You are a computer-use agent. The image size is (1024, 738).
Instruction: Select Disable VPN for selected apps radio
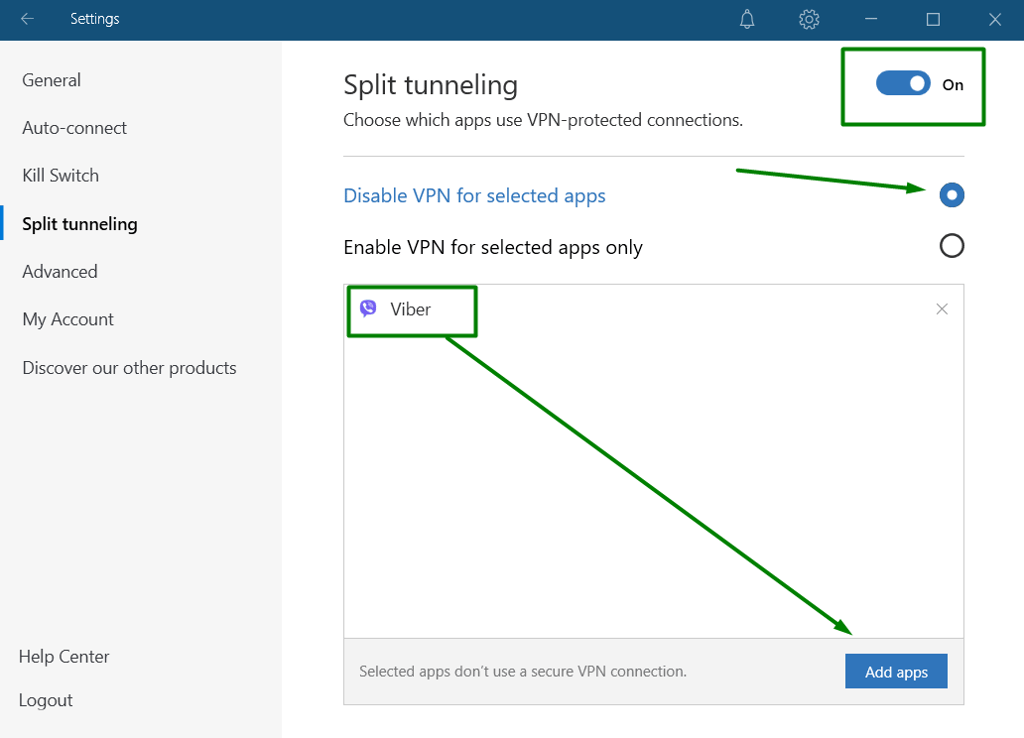(x=952, y=195)
